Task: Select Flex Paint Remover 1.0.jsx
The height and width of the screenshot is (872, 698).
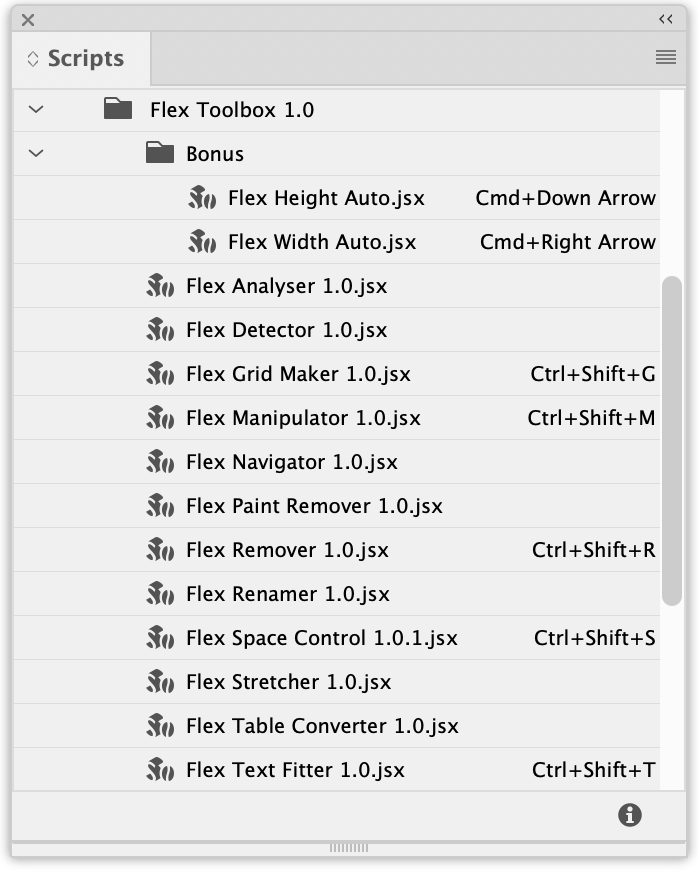Action: [x=314, y=506]
